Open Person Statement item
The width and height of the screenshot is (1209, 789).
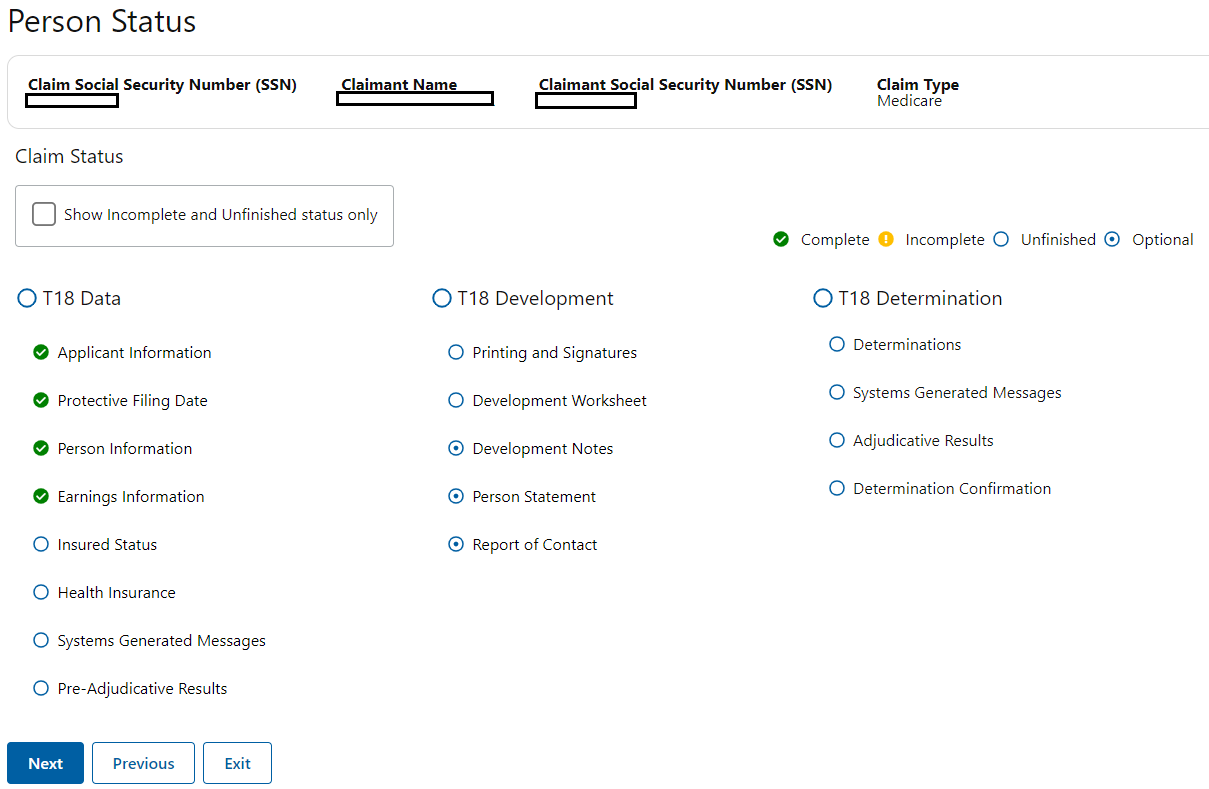point(534,496)
